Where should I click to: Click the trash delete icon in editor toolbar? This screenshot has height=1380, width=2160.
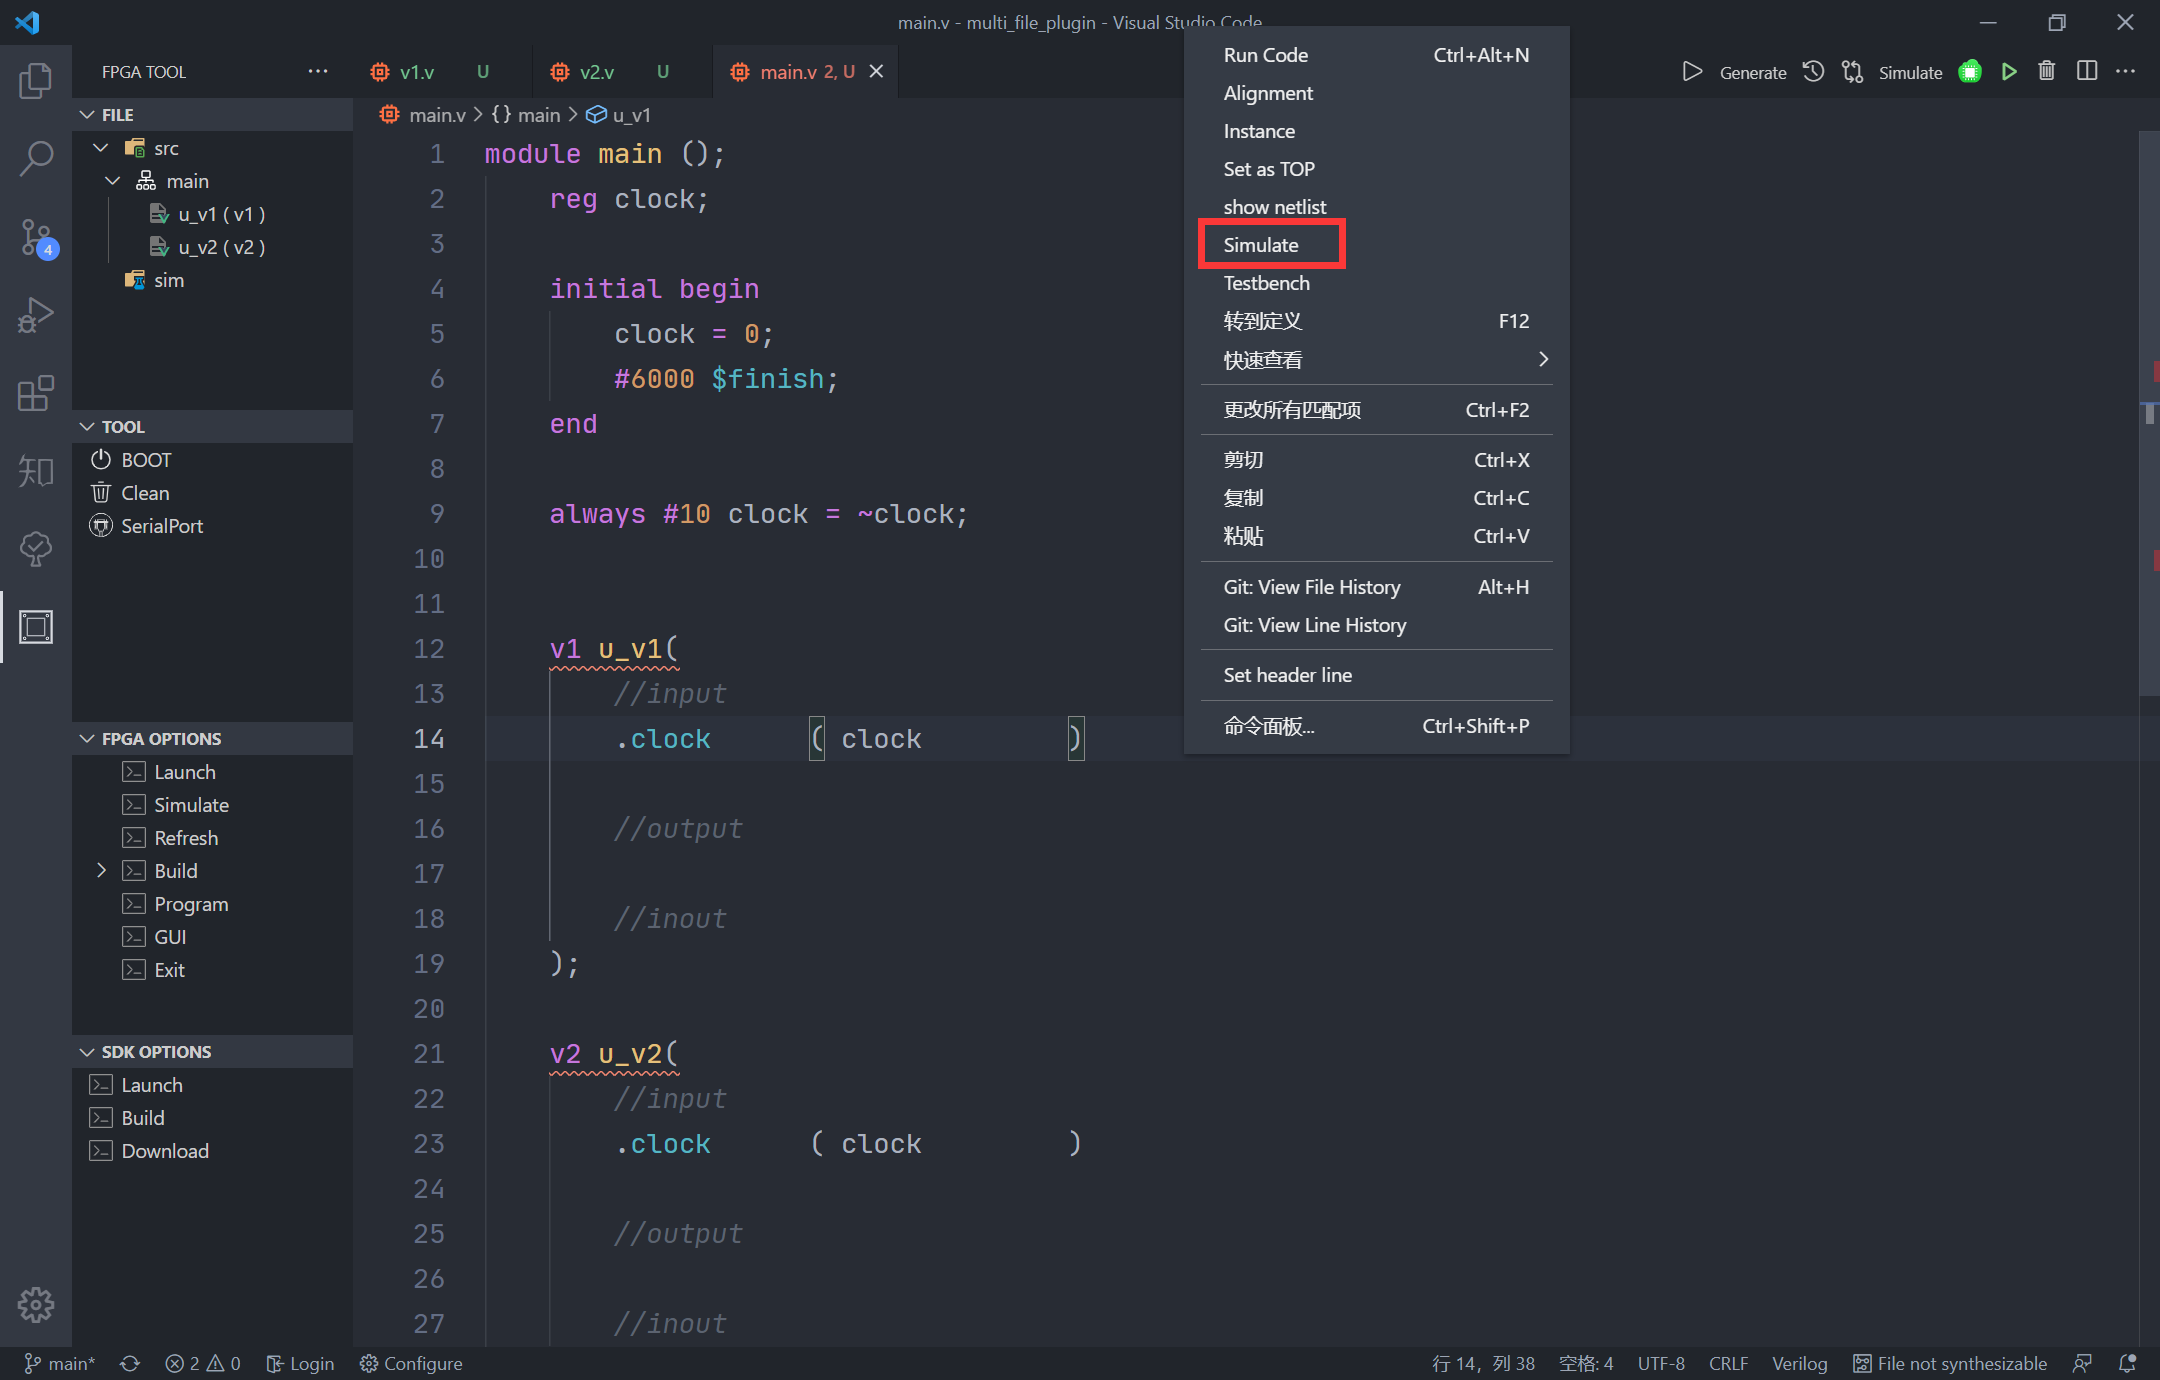pos(2046,71)
